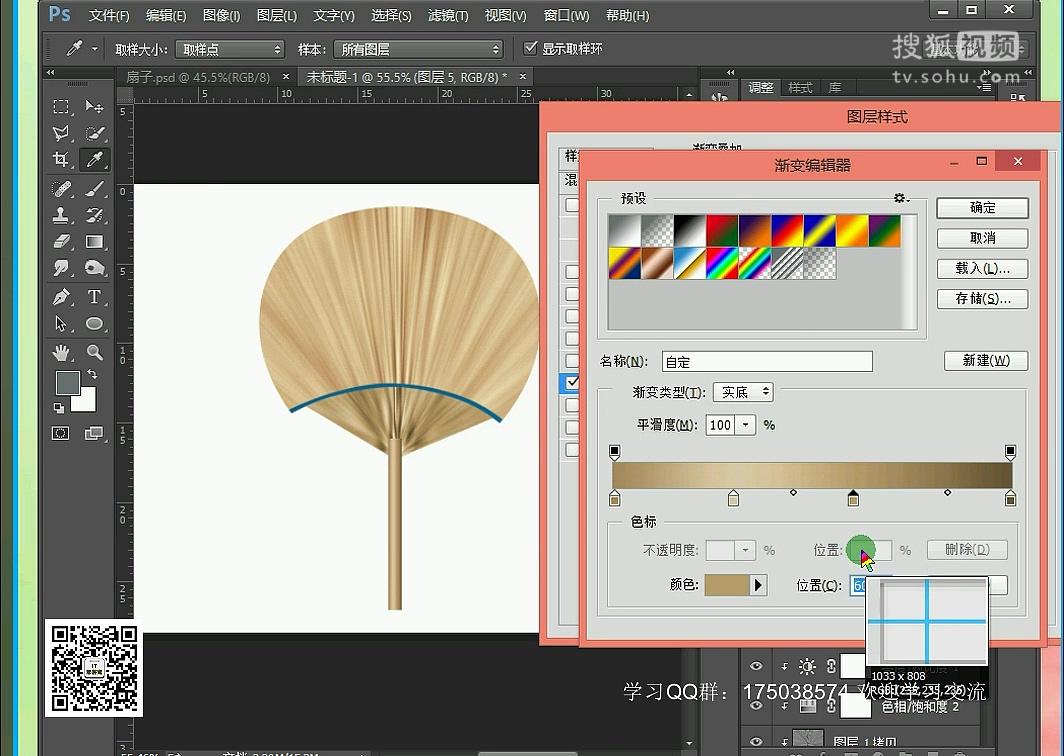Select the black-to-white gradient preset
Viewport: 1064px width, 756px height.
coord(689,231)
